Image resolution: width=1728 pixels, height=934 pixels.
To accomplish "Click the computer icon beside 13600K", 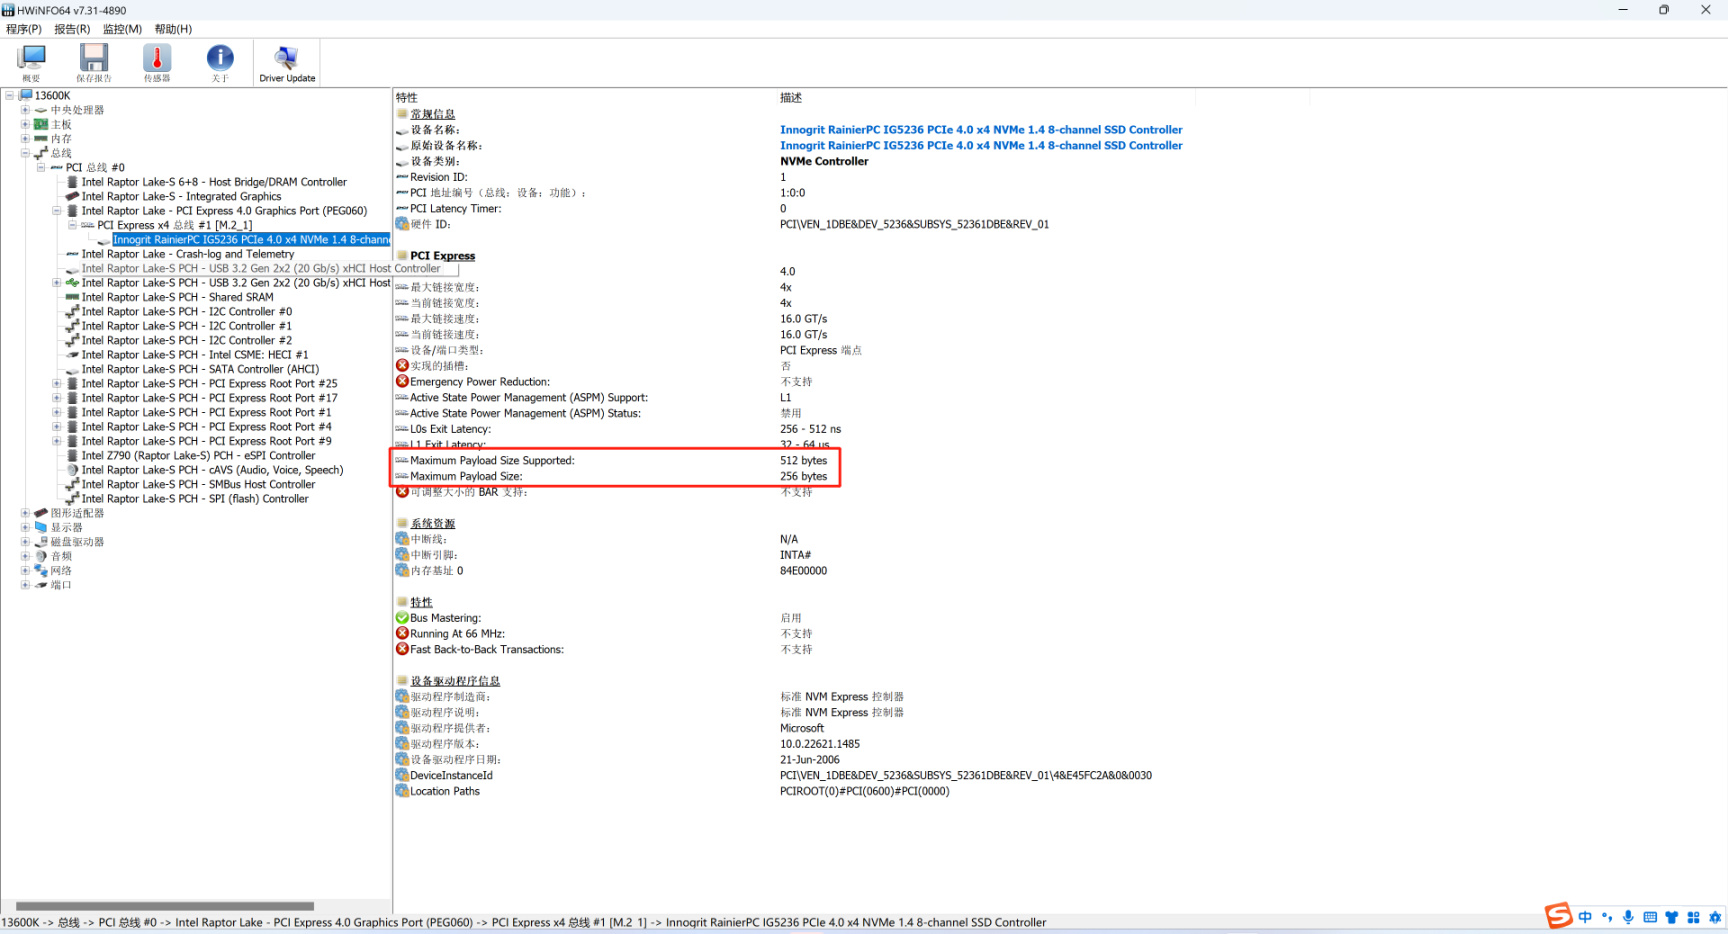I will click(26, 96).
